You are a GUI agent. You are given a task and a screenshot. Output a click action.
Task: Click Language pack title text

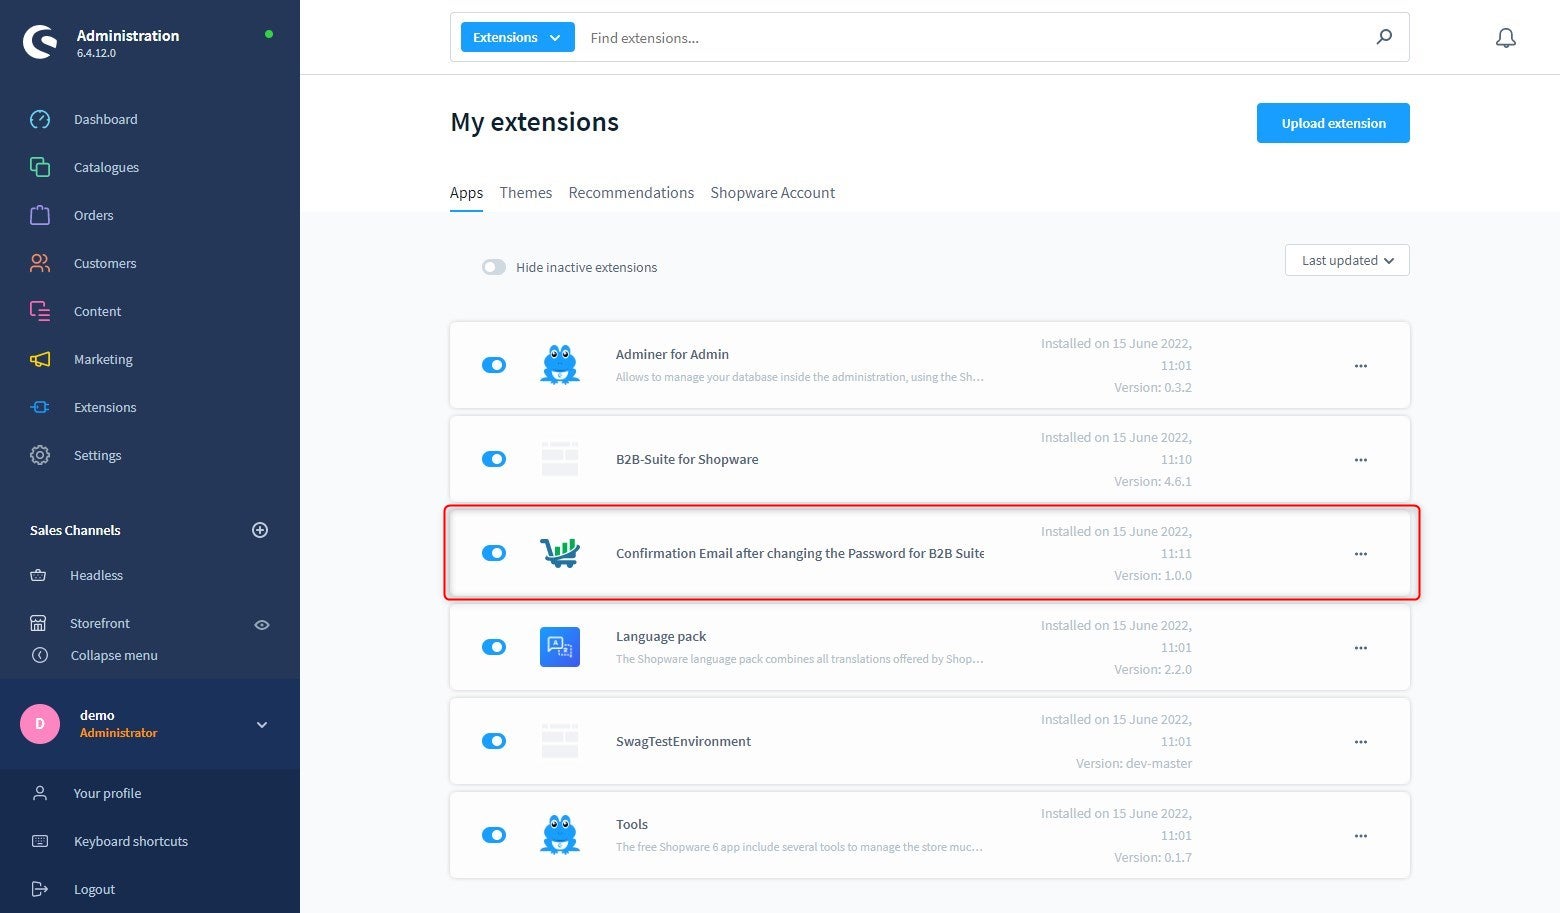pyautogui.click(x=661, y=636)
